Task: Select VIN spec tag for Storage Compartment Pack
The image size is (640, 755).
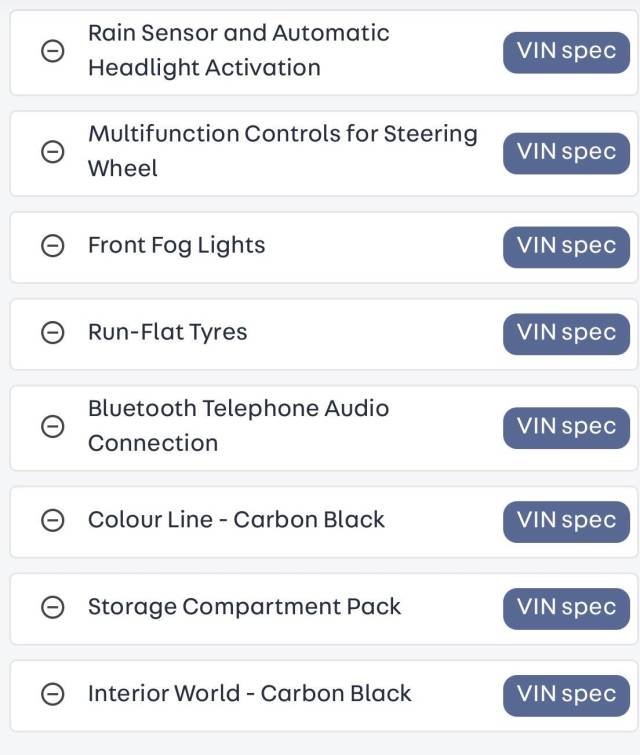Action: coord(566,608)
